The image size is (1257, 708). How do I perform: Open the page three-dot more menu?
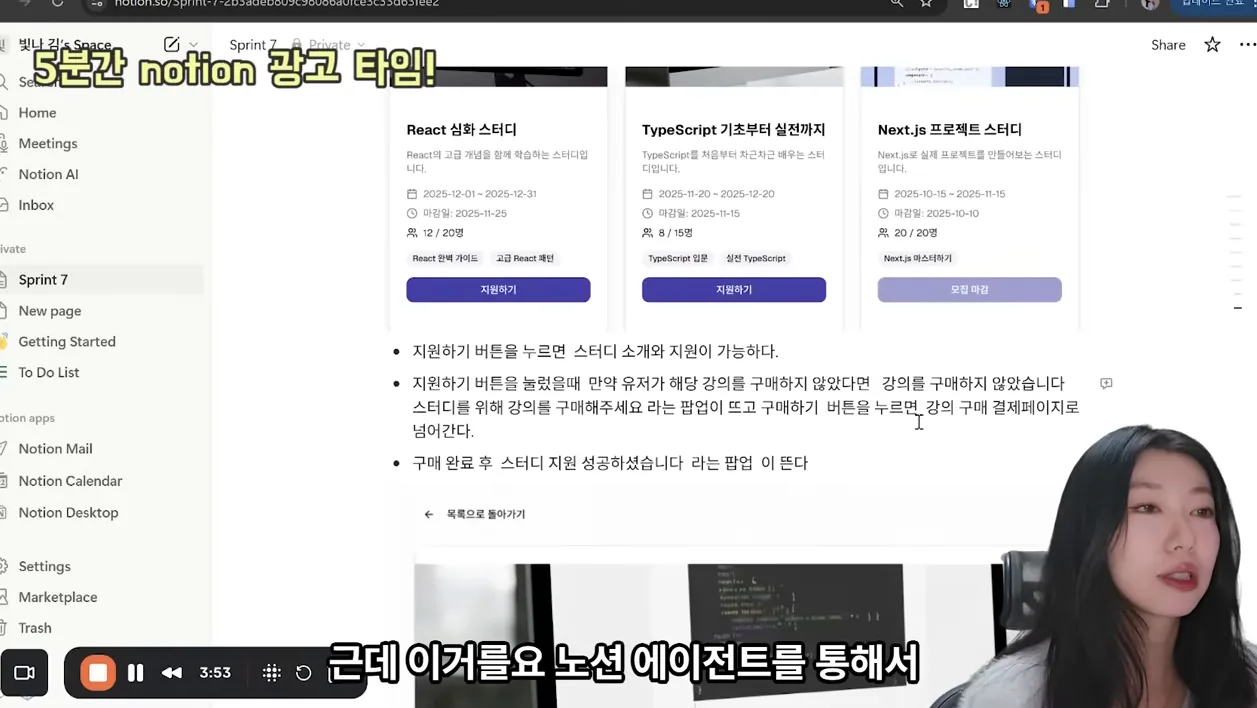point(1246,45)
